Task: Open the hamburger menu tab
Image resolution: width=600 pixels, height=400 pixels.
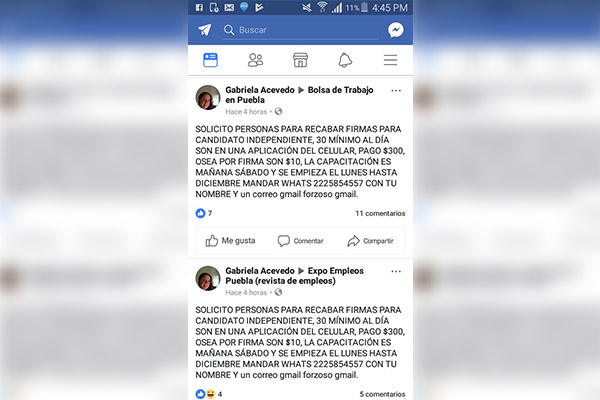Action: click(x=390, y=60)
